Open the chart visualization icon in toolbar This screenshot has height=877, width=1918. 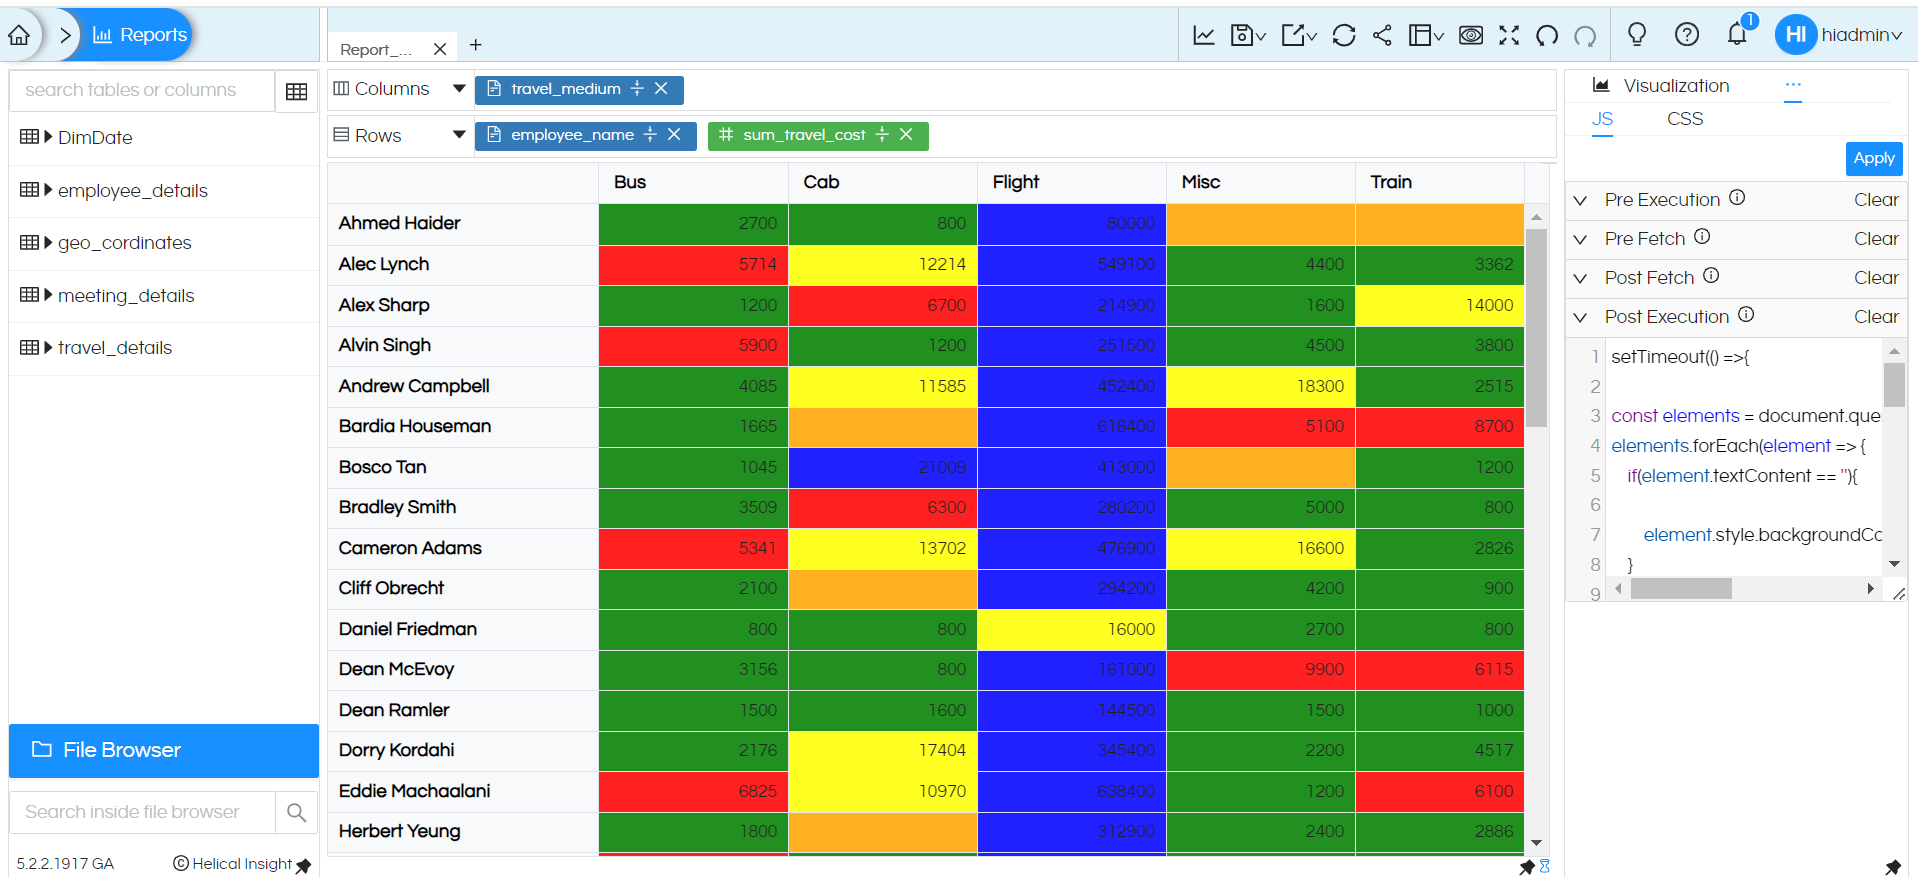click(1204, 36)
